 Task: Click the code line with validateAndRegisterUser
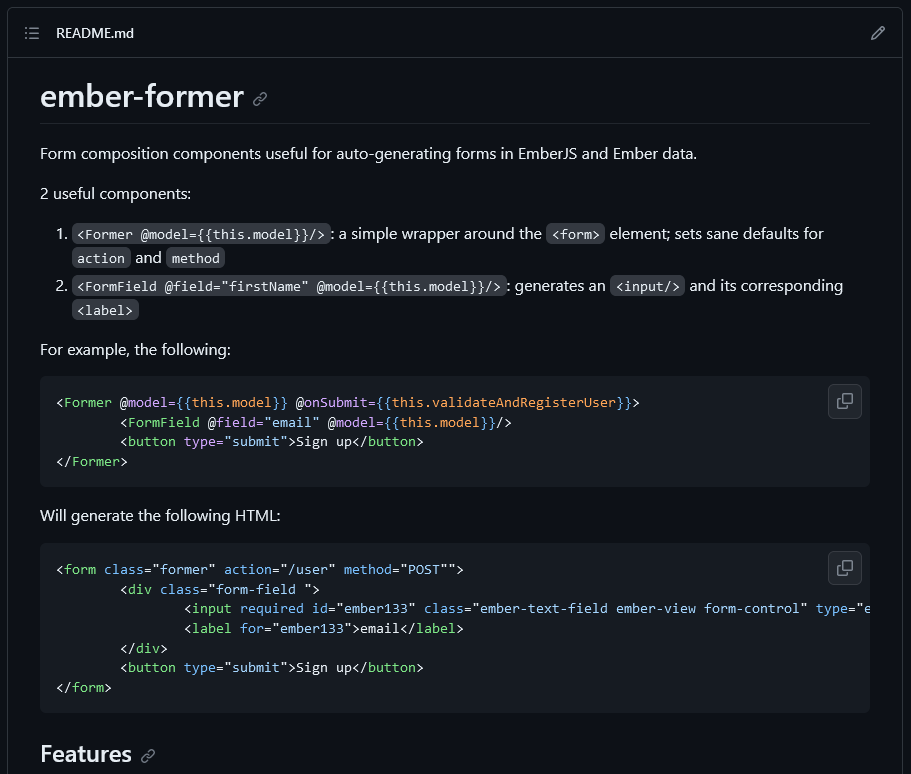pos(347,403)
